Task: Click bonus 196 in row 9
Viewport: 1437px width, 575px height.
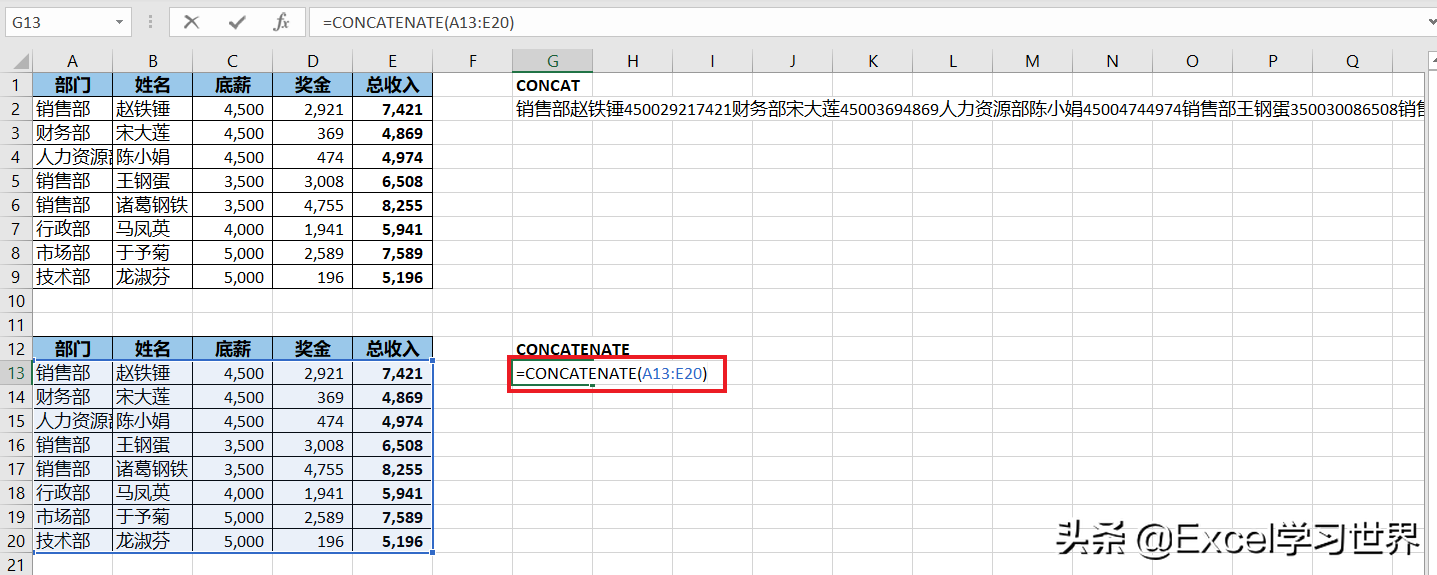Action: [x=313, y=277]
